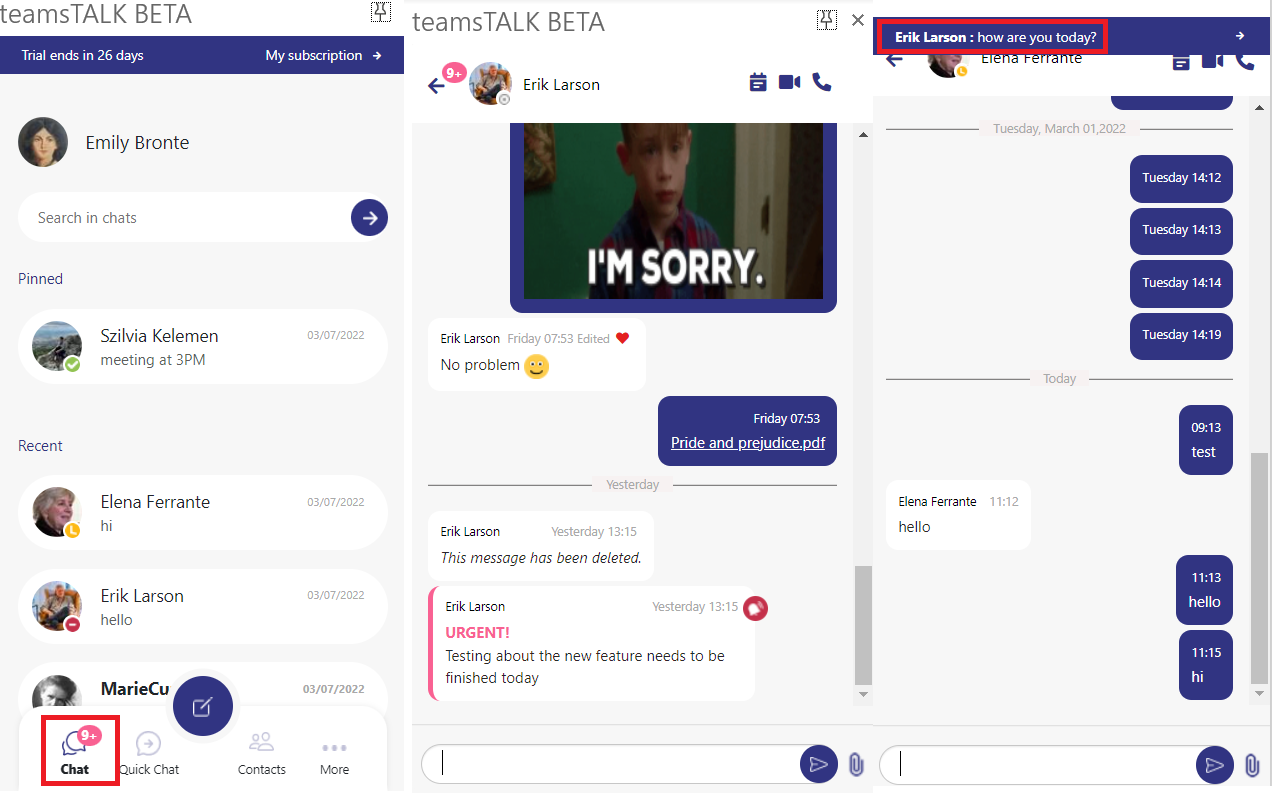Toggle pin on the left teamsTALK window

380,12
